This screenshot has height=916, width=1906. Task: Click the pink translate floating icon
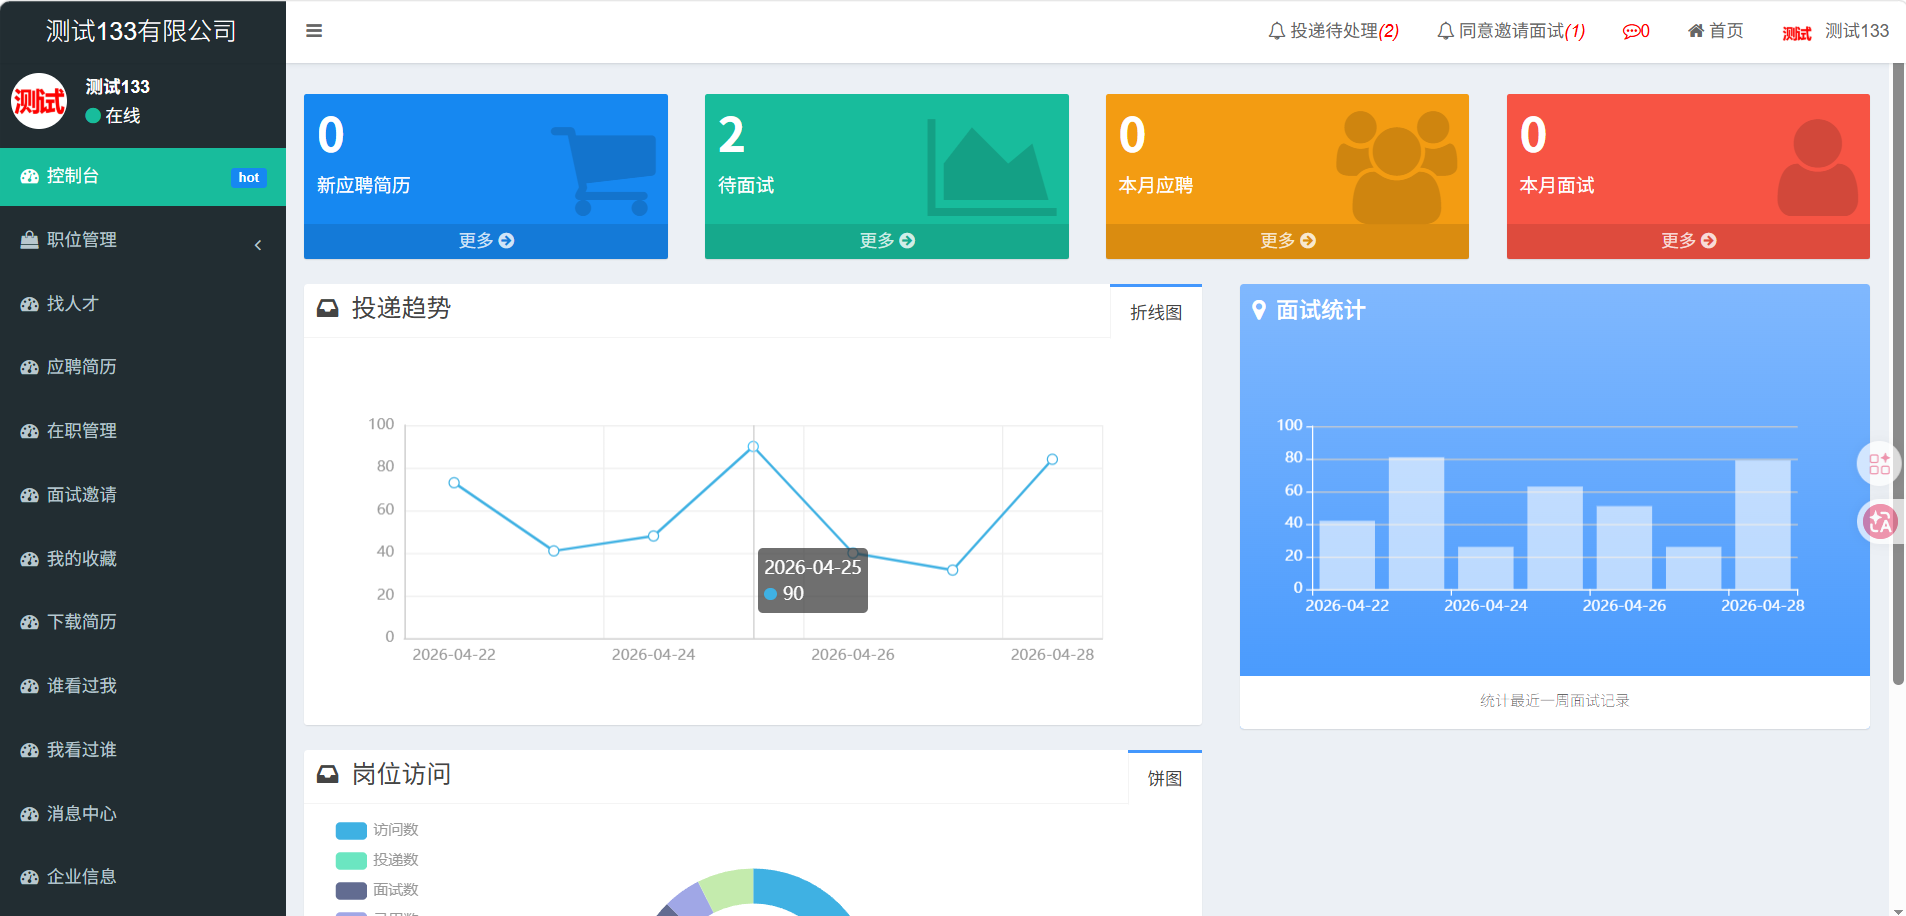coord(1879,521)
